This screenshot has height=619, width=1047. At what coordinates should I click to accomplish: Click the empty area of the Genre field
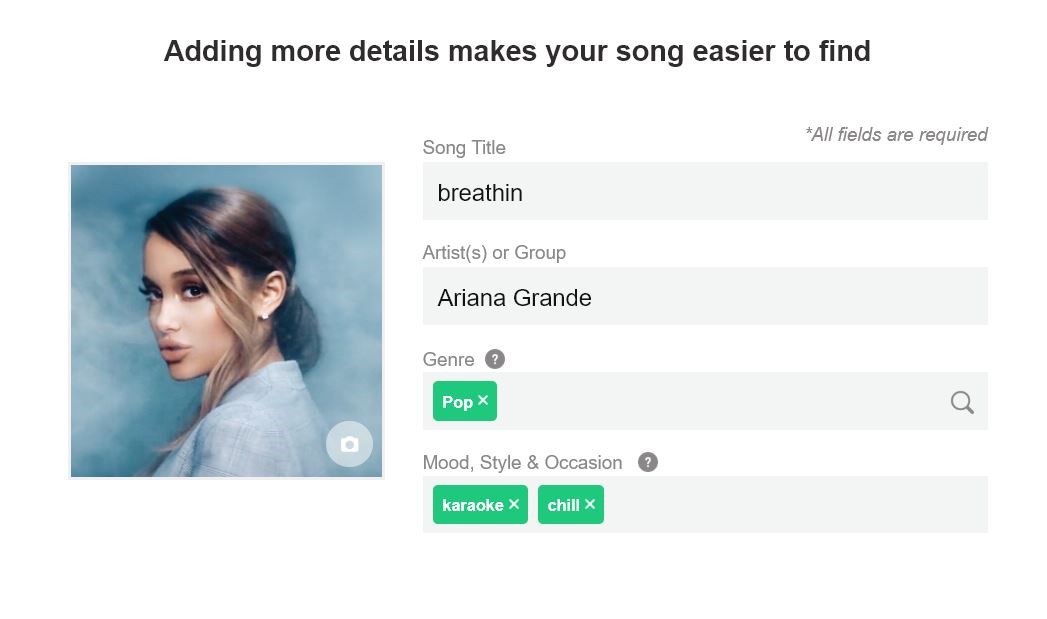click(x=720, y=401)
